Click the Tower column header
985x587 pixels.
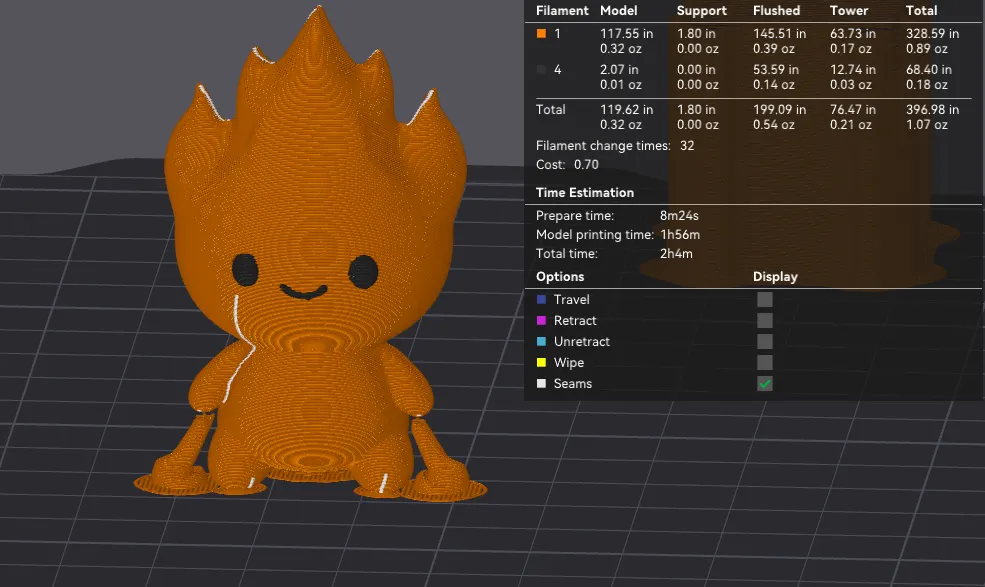point(849,11)
